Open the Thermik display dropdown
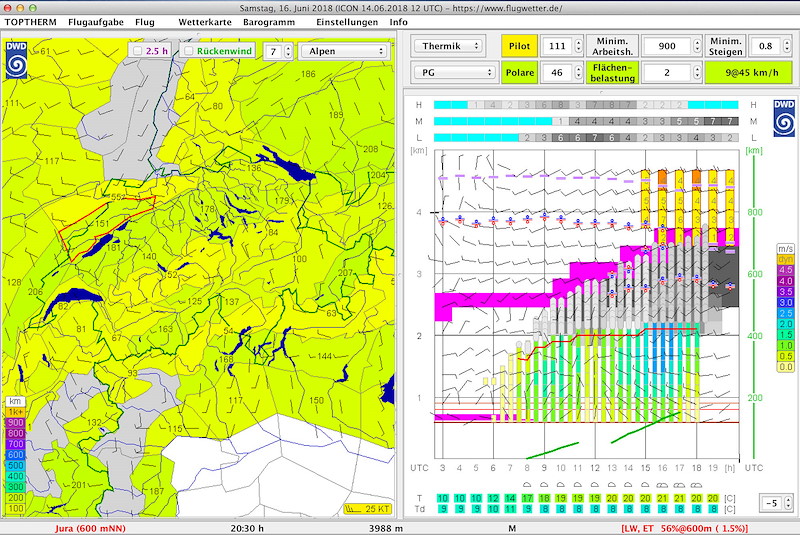 point(447,46)
